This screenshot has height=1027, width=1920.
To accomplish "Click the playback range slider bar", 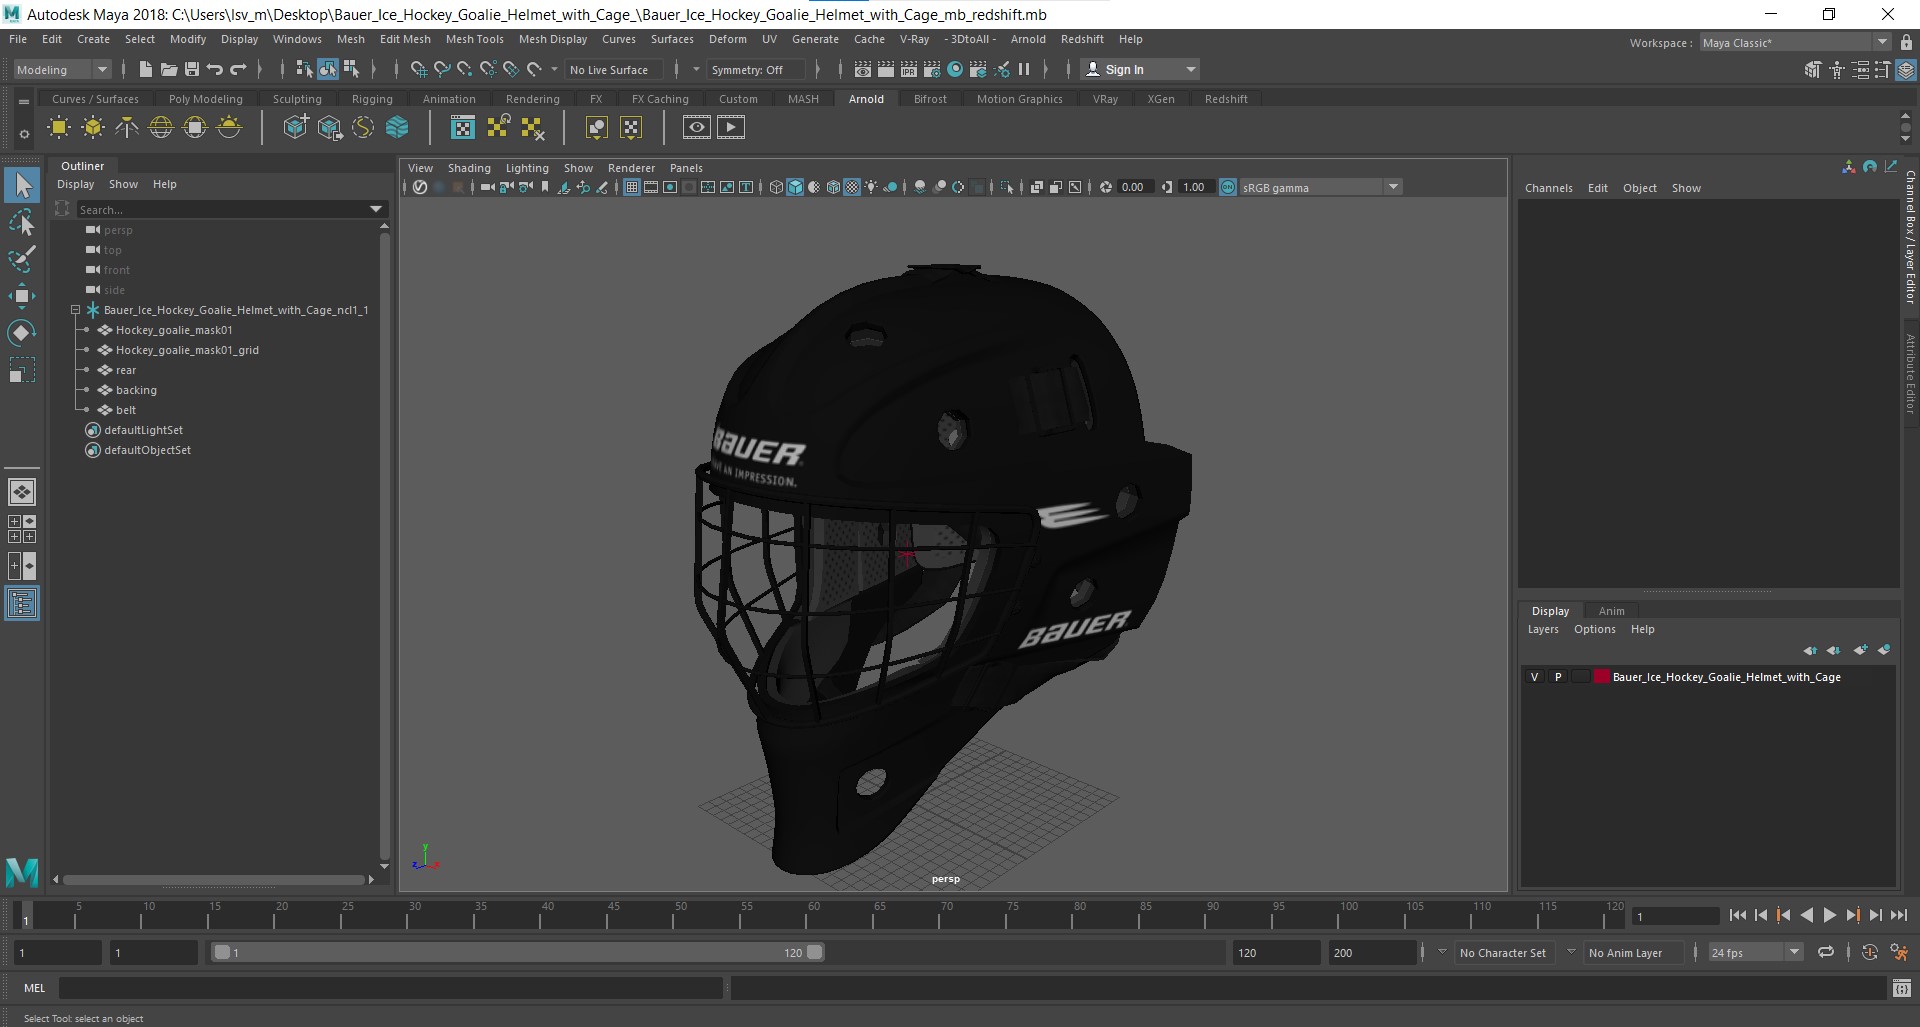I will (x=518, y=952).
